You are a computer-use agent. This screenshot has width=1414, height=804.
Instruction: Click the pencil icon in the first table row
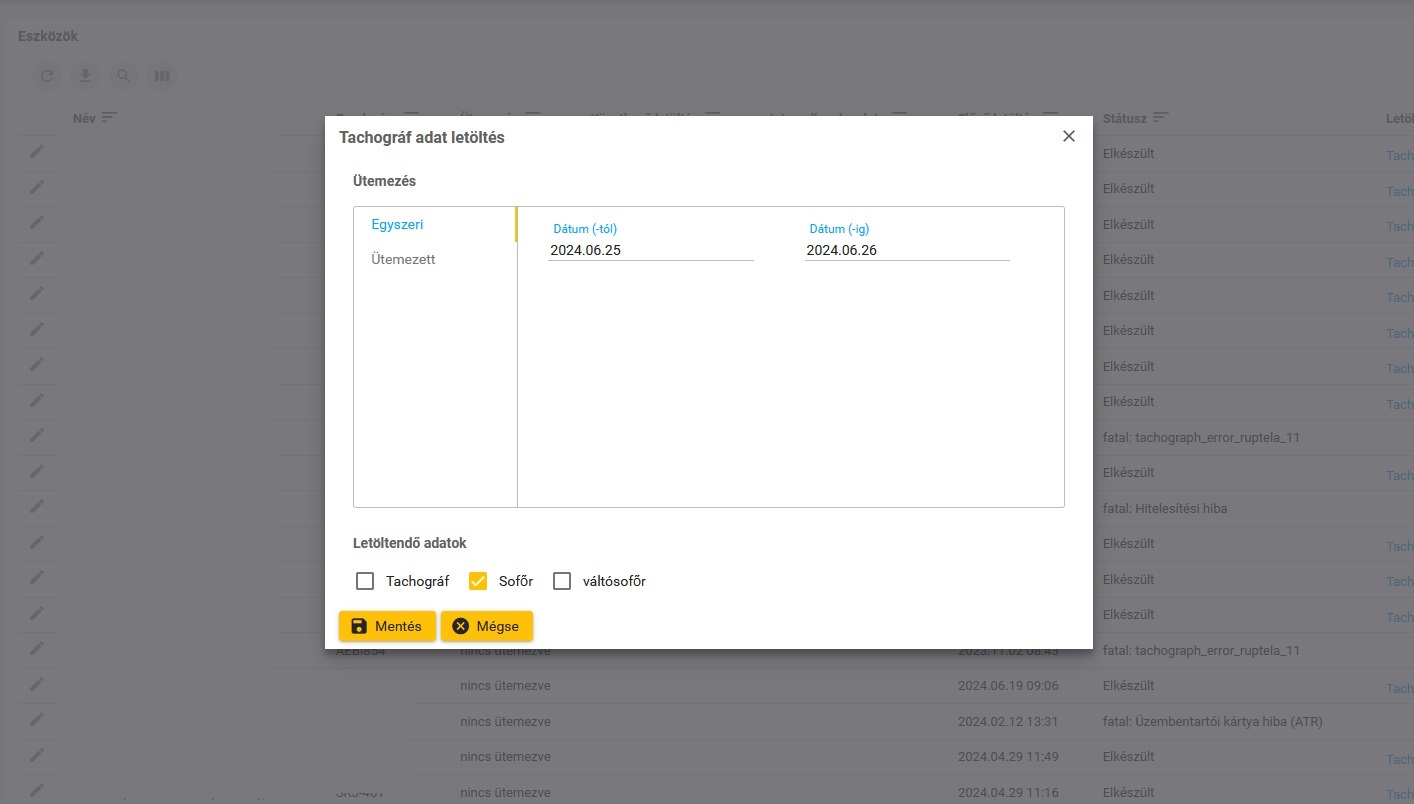pos(37,152)
